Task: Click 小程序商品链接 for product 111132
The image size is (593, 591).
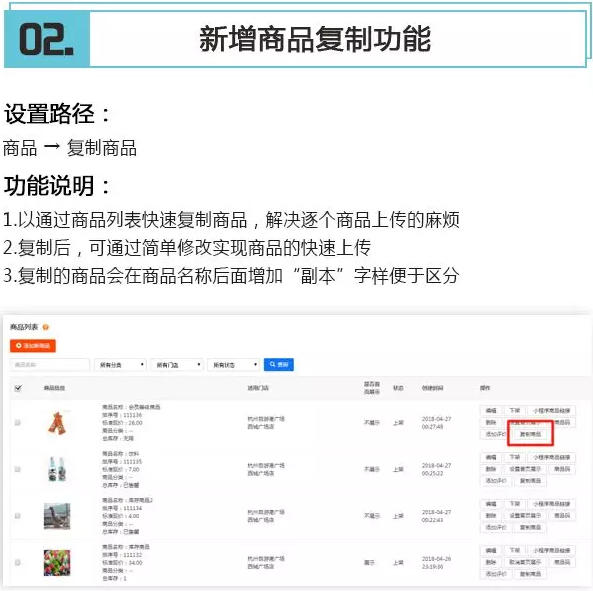Action: [x=551, y=551]
